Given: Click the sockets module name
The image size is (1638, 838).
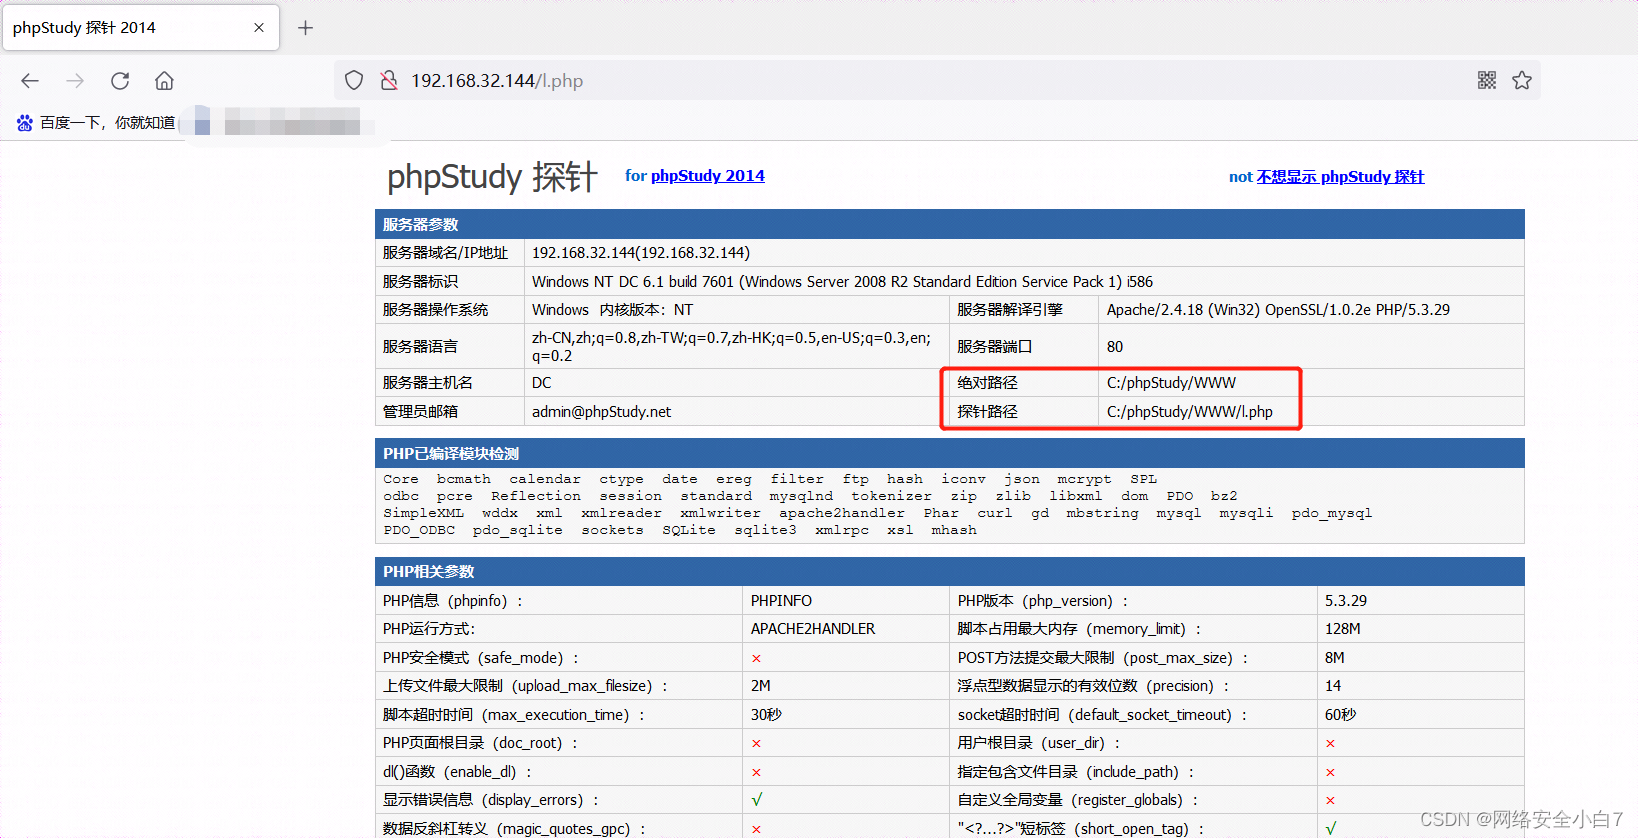Looking at the screenshot, I should [612, 531].
